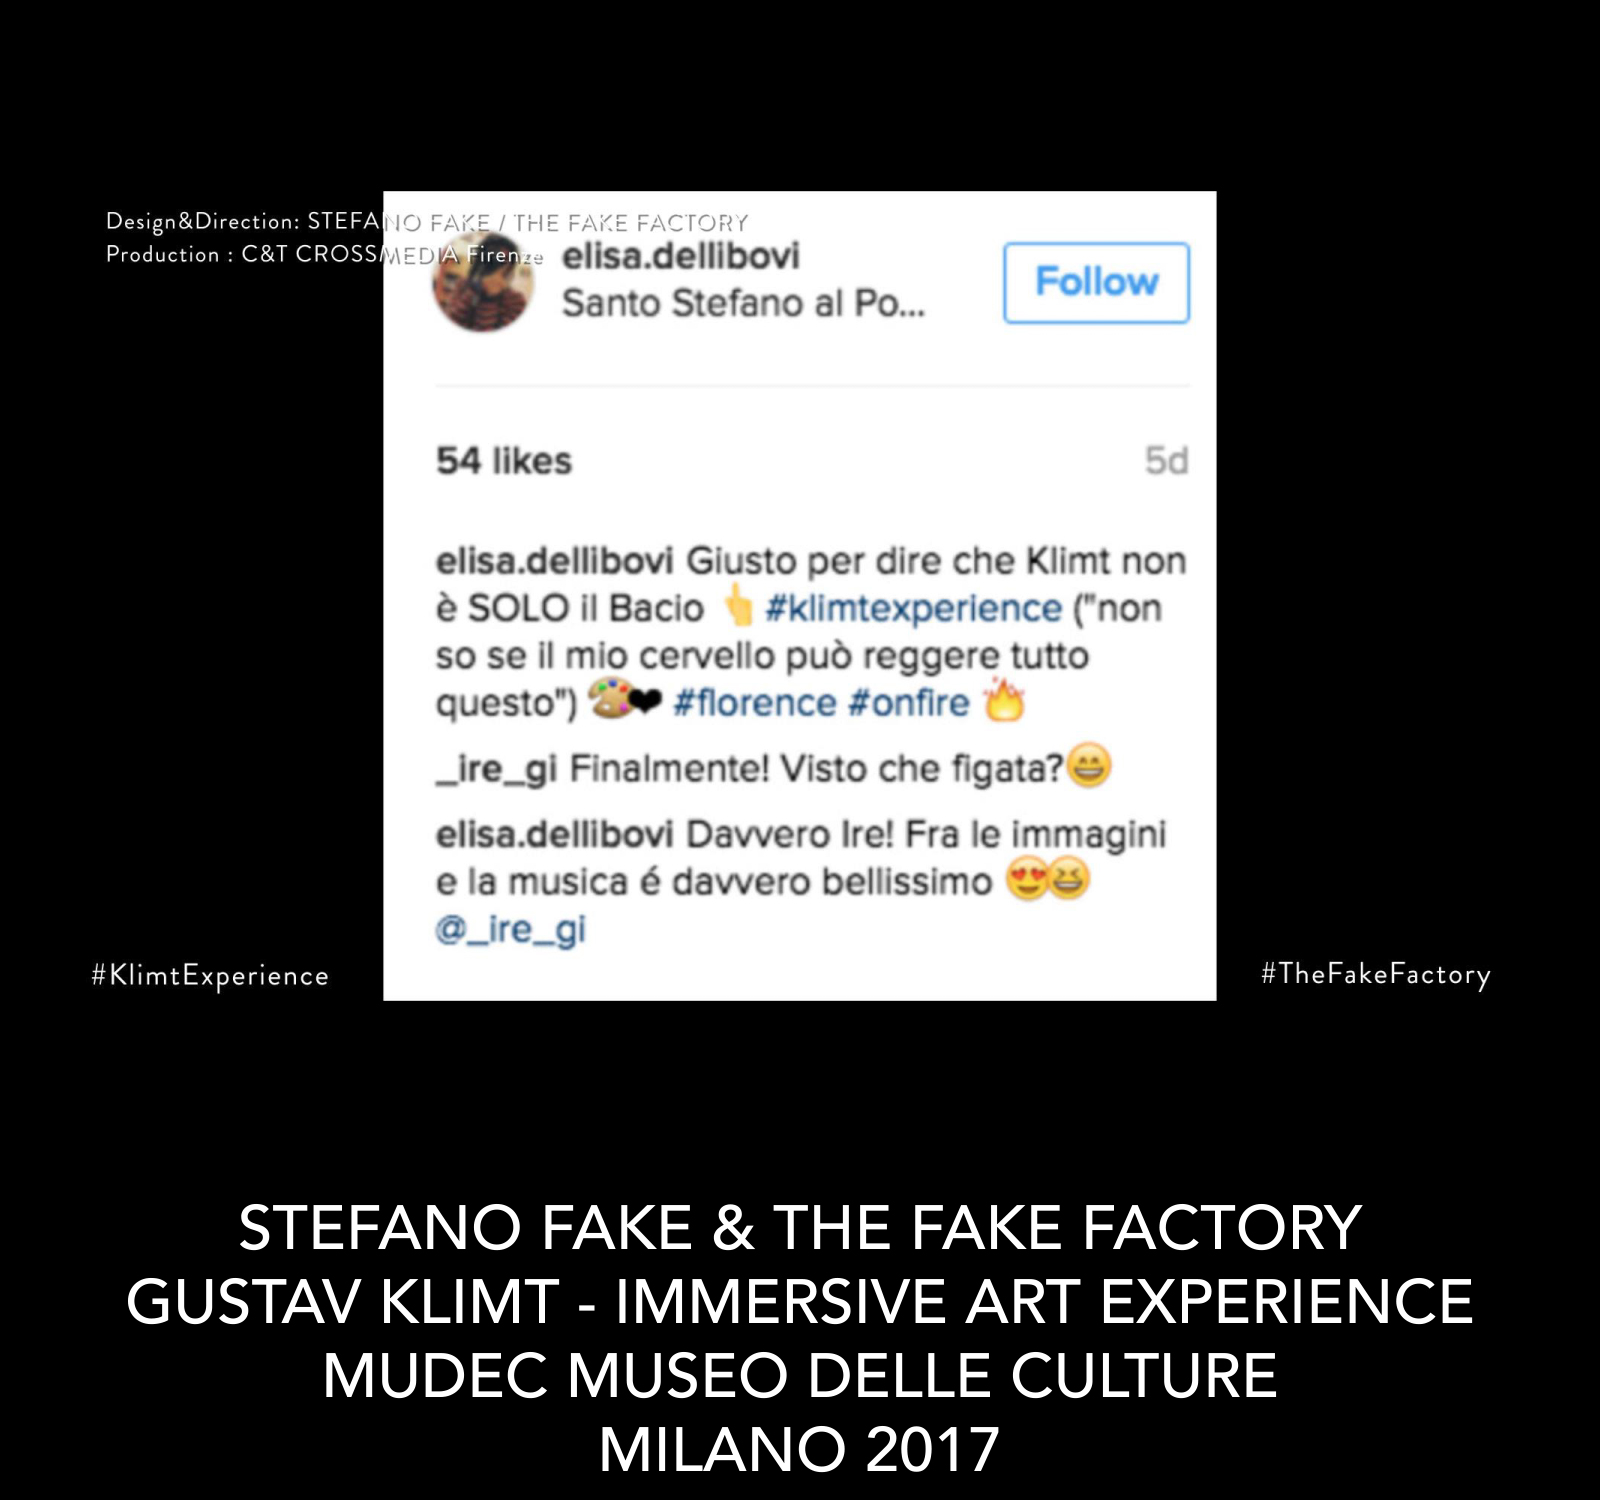Image resolution: width=1600 pixels, height=1500 pixels.
Task: Open the #florence hashtag
Action: click(755, 703)
